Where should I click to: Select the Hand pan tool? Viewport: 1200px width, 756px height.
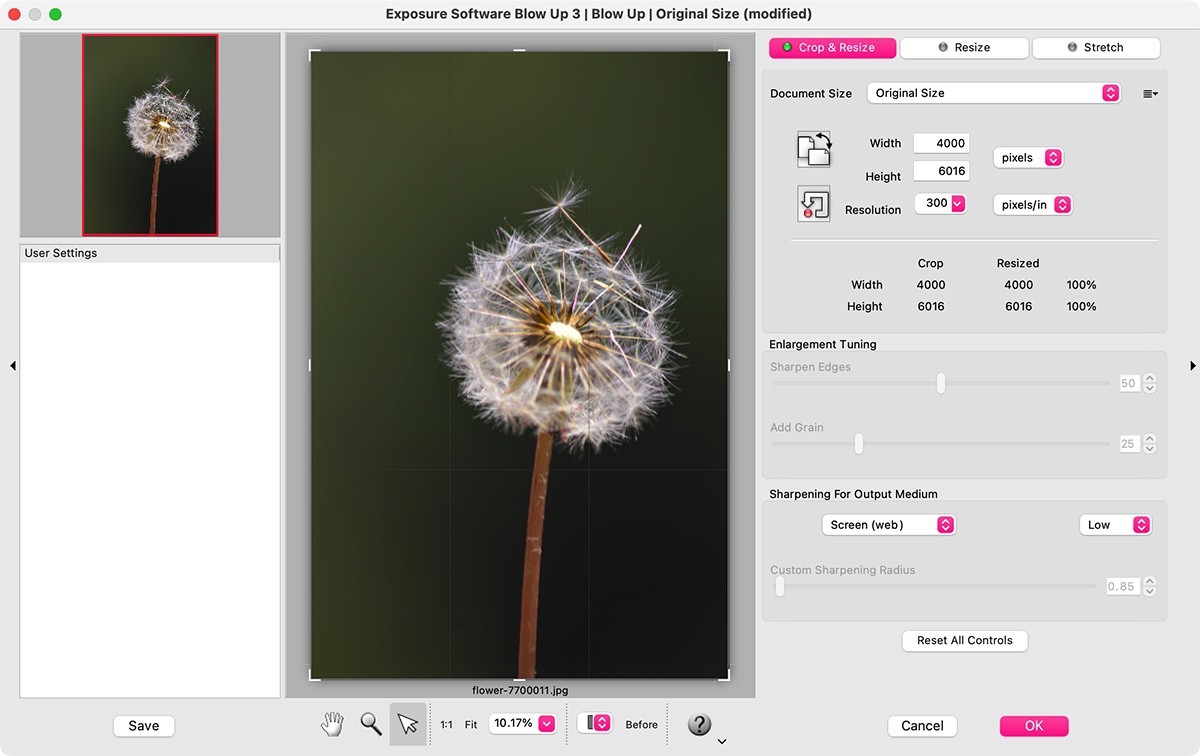(x=332, y=724)
